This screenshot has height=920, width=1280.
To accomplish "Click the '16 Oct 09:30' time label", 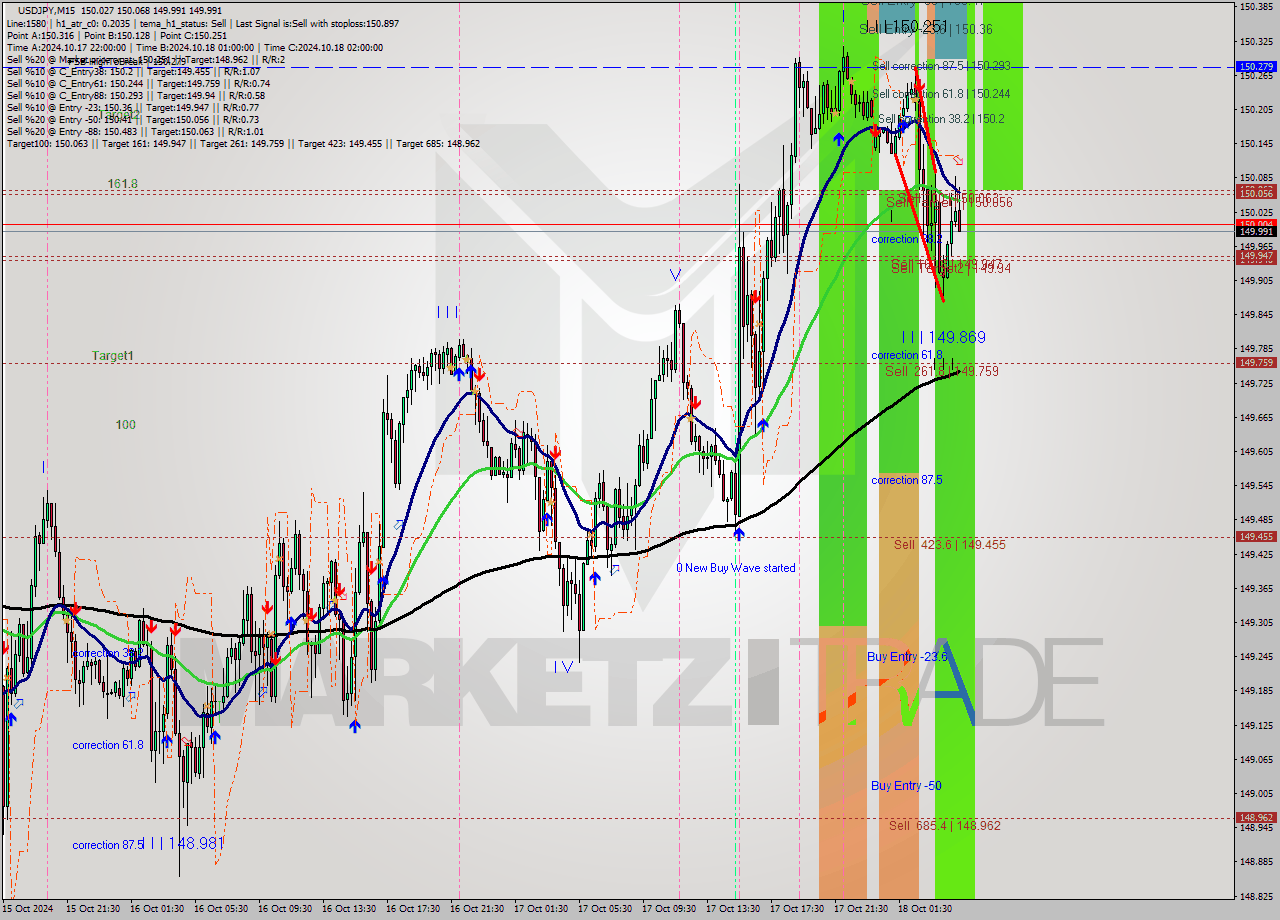I will [x=285, y=909].
